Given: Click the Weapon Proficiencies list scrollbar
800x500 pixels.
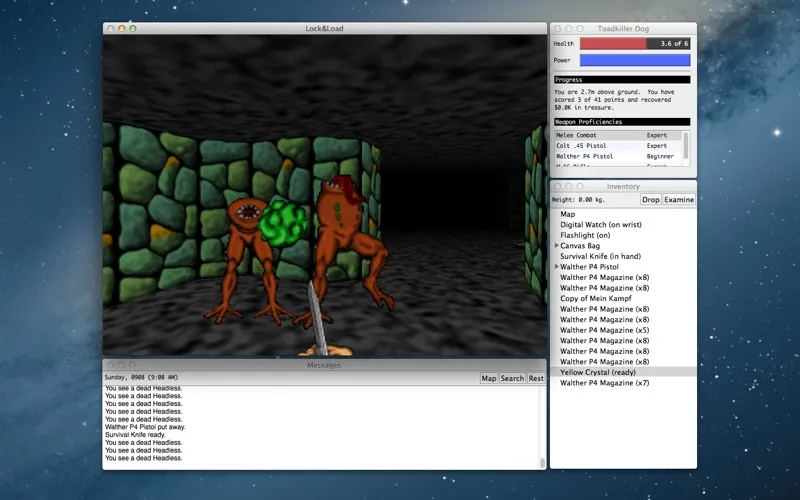Looking at the screenshot, I should pyautogui.click(x=686, y=146).
